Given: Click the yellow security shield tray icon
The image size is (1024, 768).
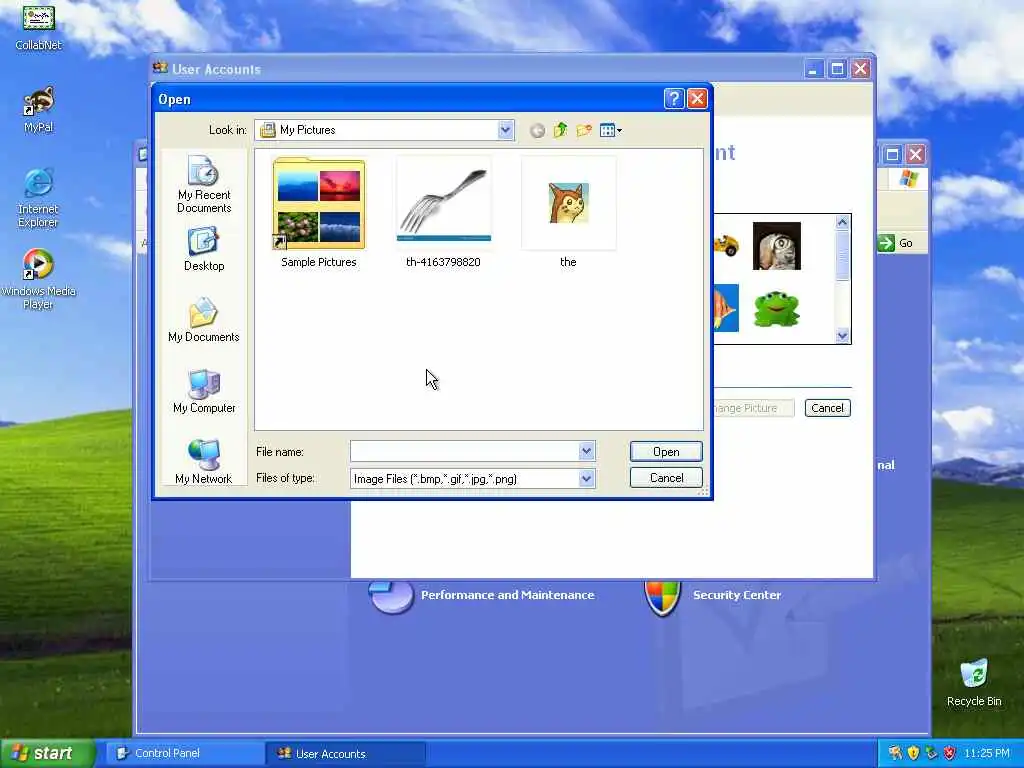Looking at the screenshot, I should [913, 753].
